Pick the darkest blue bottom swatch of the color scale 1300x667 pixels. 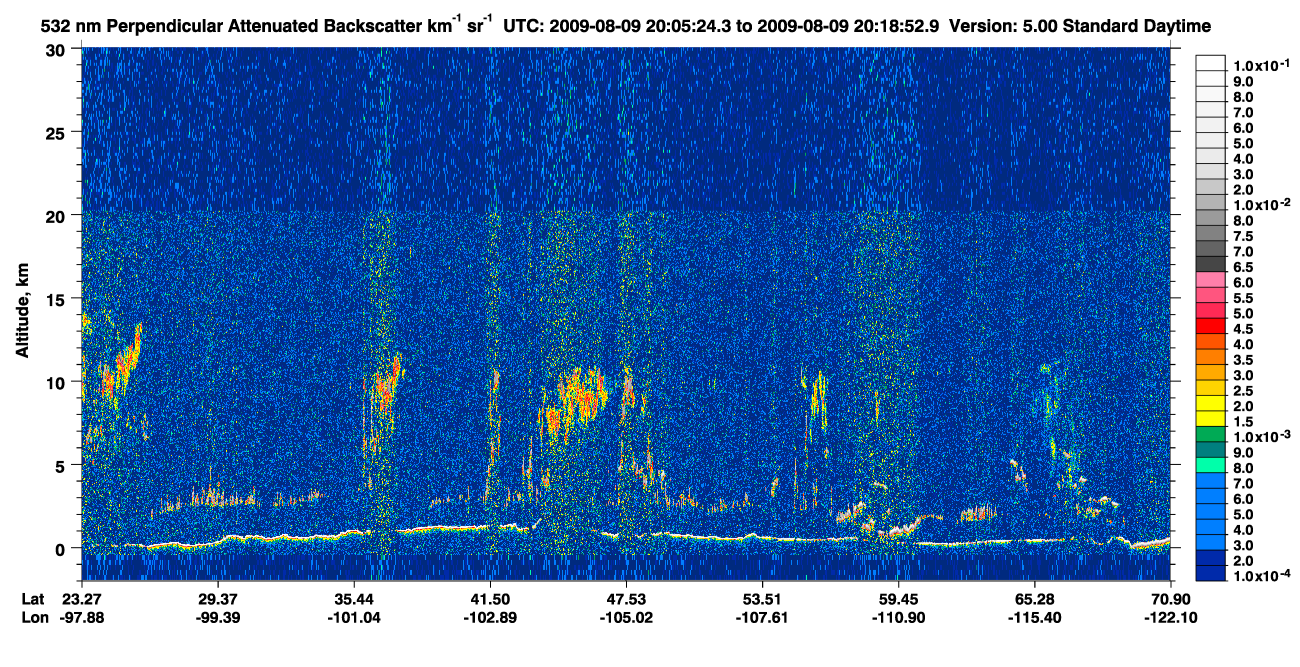point(1210,573)
